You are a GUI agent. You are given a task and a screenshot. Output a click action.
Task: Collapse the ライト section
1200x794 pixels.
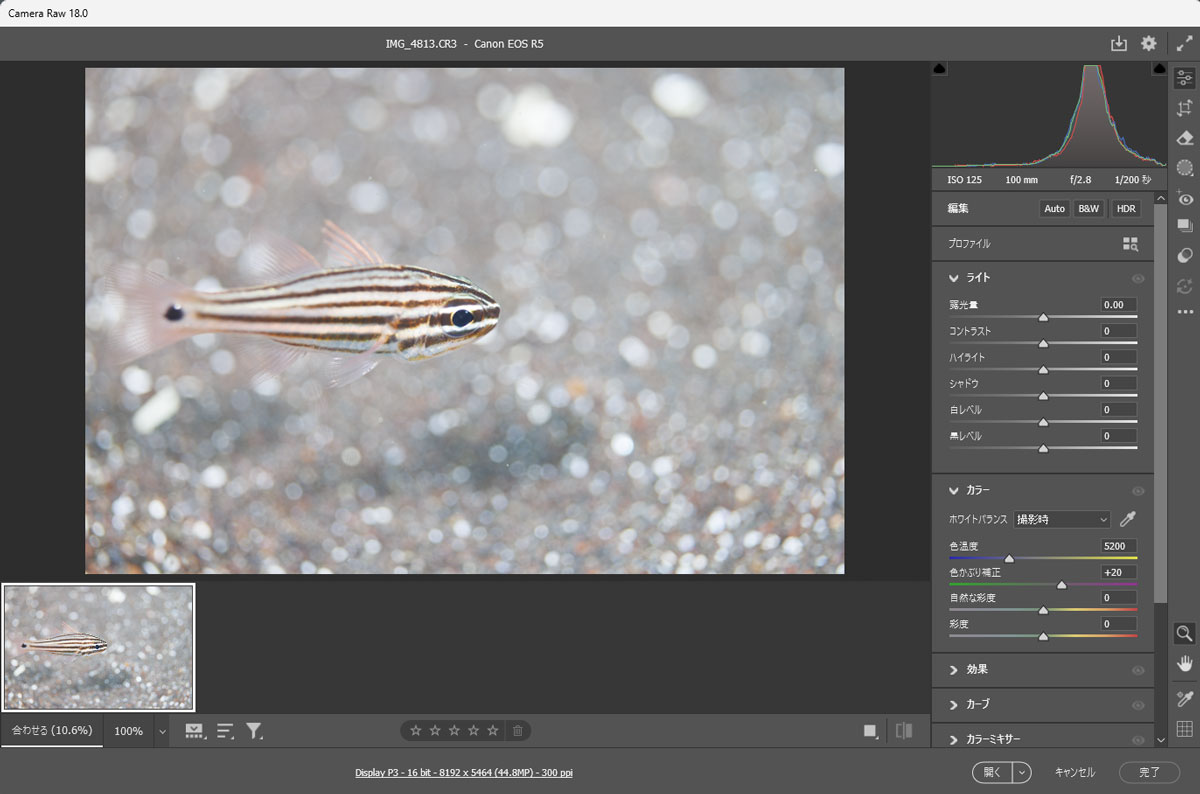954,278
